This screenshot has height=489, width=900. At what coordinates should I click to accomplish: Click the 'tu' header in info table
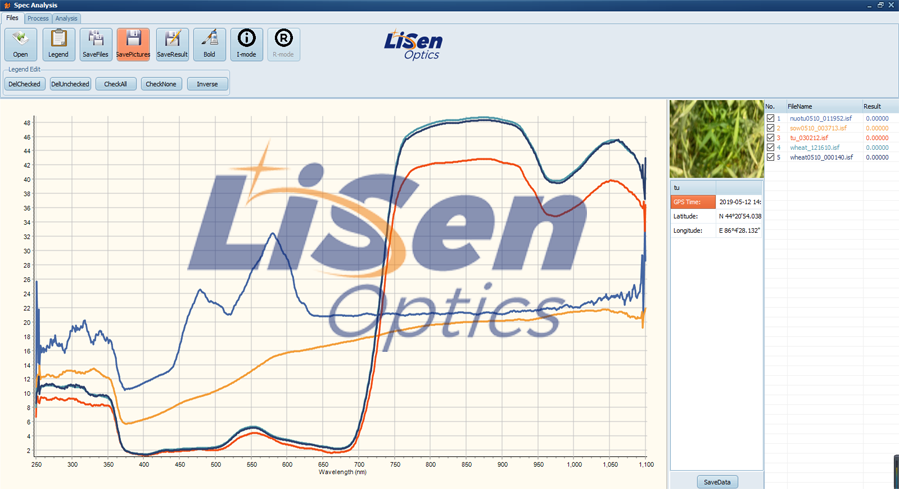point(693,188)
